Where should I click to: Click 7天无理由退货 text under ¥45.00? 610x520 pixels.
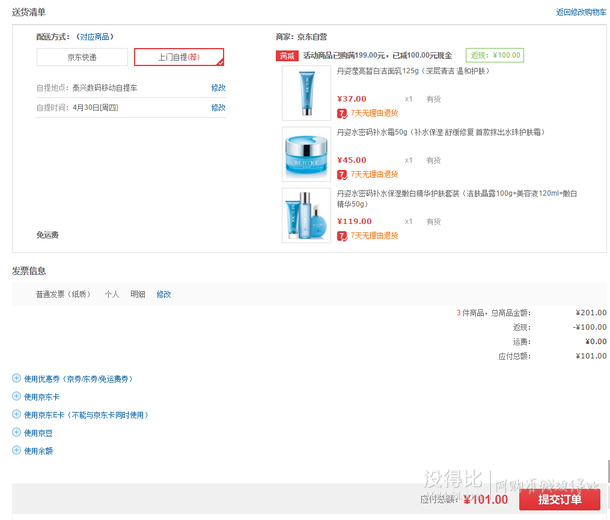click(374, 174)
